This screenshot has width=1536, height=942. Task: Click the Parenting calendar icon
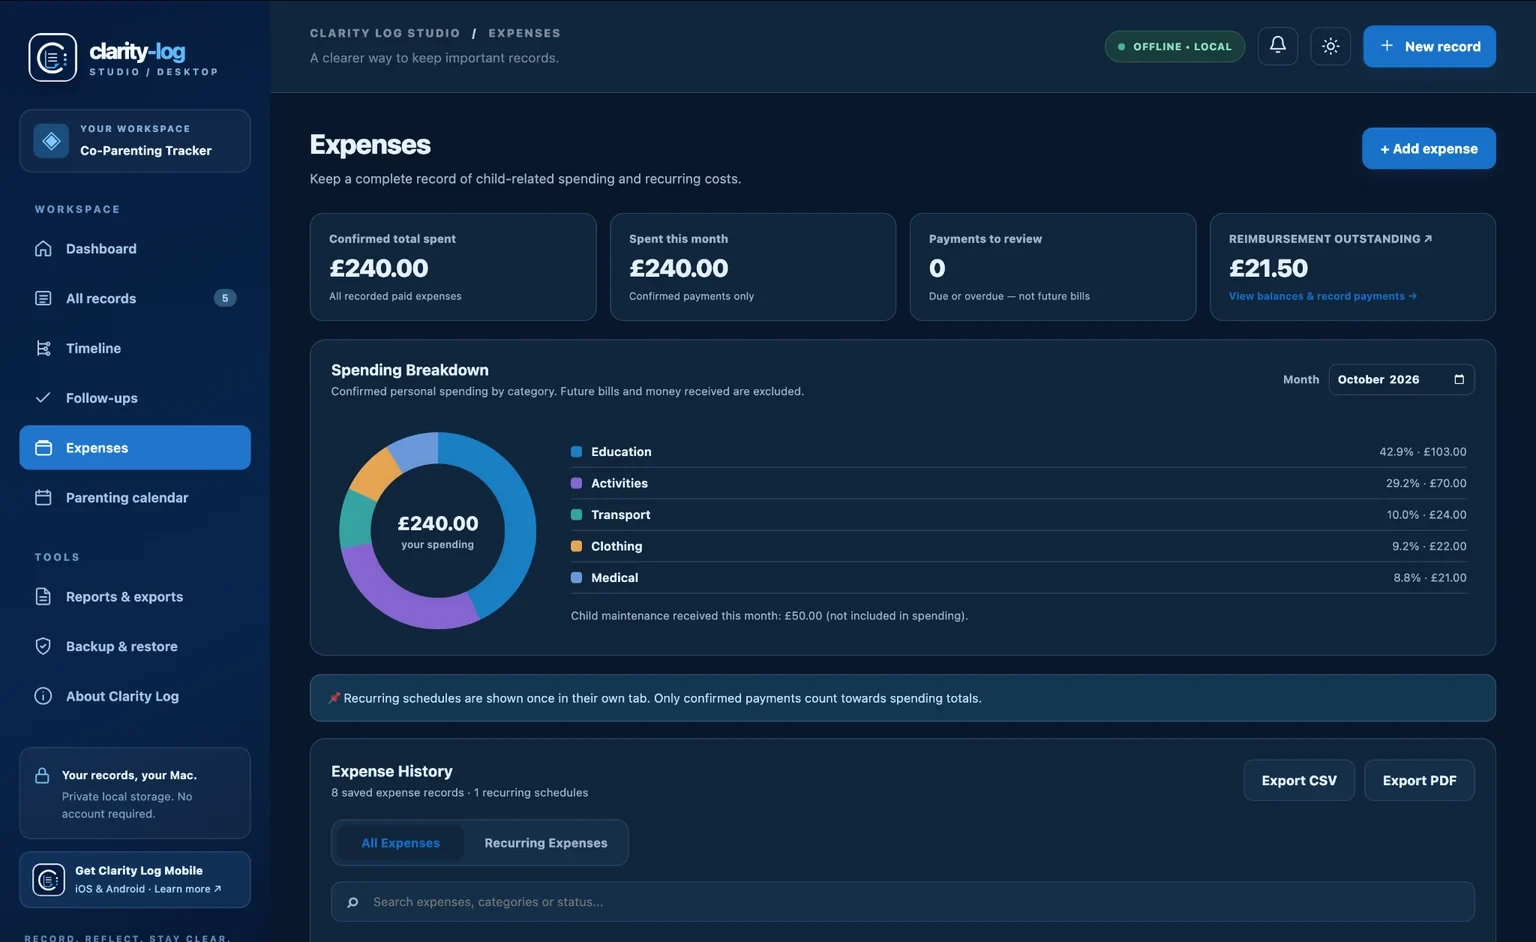(43, 498)
